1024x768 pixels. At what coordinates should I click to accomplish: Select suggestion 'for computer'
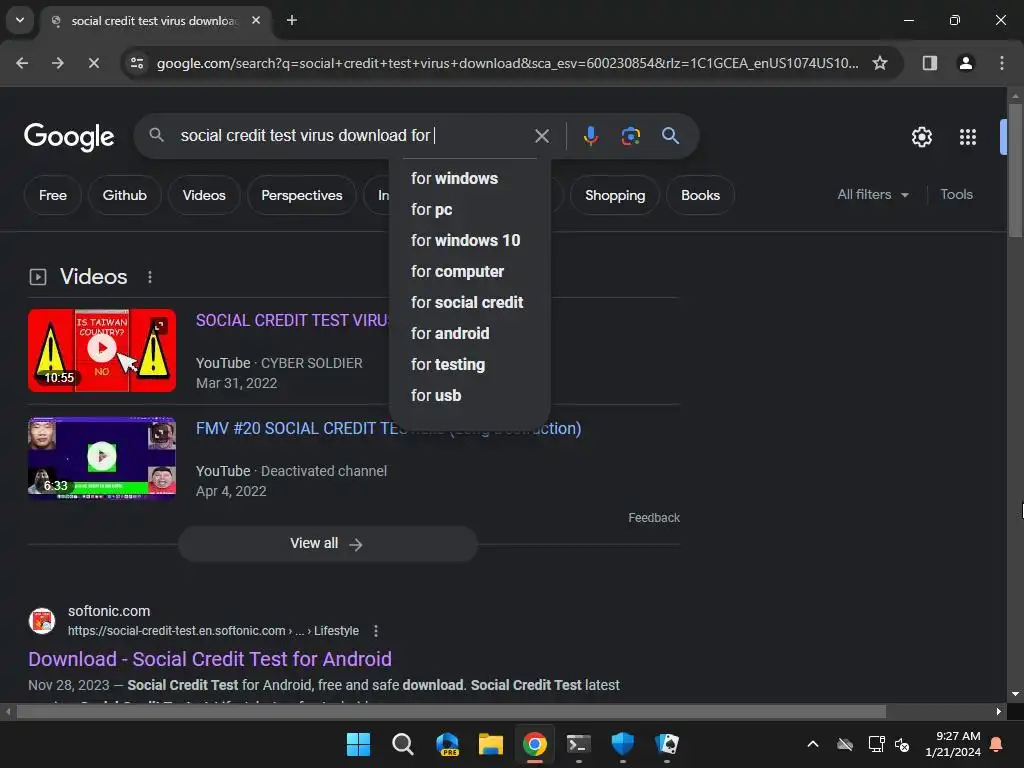coord(470,272)
